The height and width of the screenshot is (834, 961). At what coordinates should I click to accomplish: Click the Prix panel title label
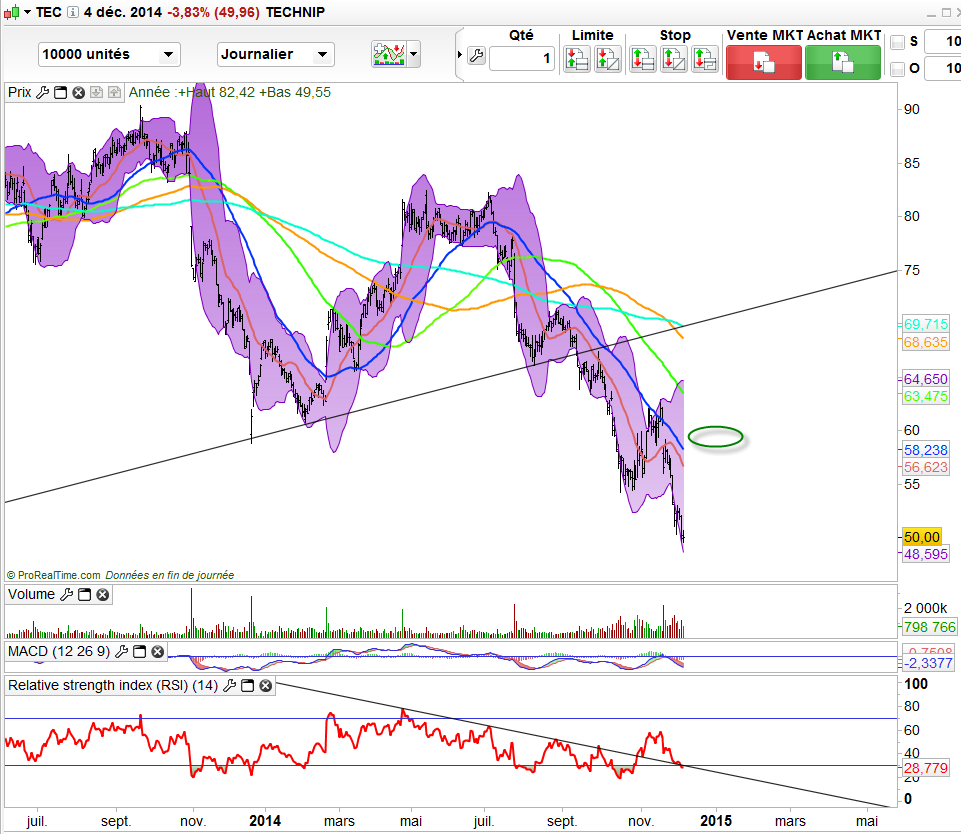(20, 93)
